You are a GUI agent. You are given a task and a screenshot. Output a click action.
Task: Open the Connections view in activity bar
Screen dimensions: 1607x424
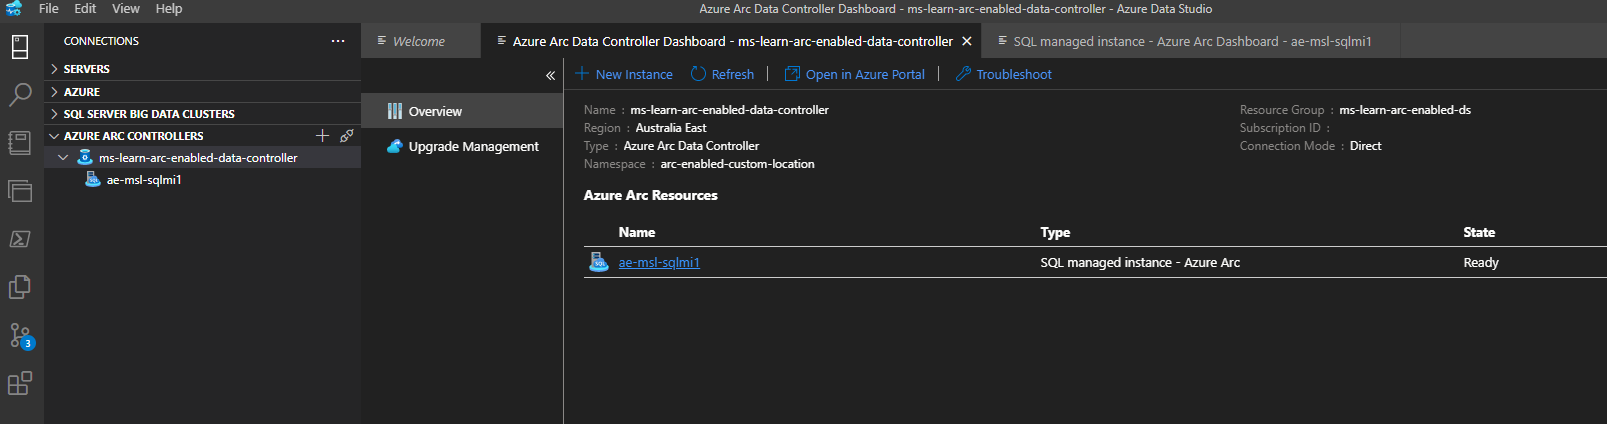click(x=20, y=47)
